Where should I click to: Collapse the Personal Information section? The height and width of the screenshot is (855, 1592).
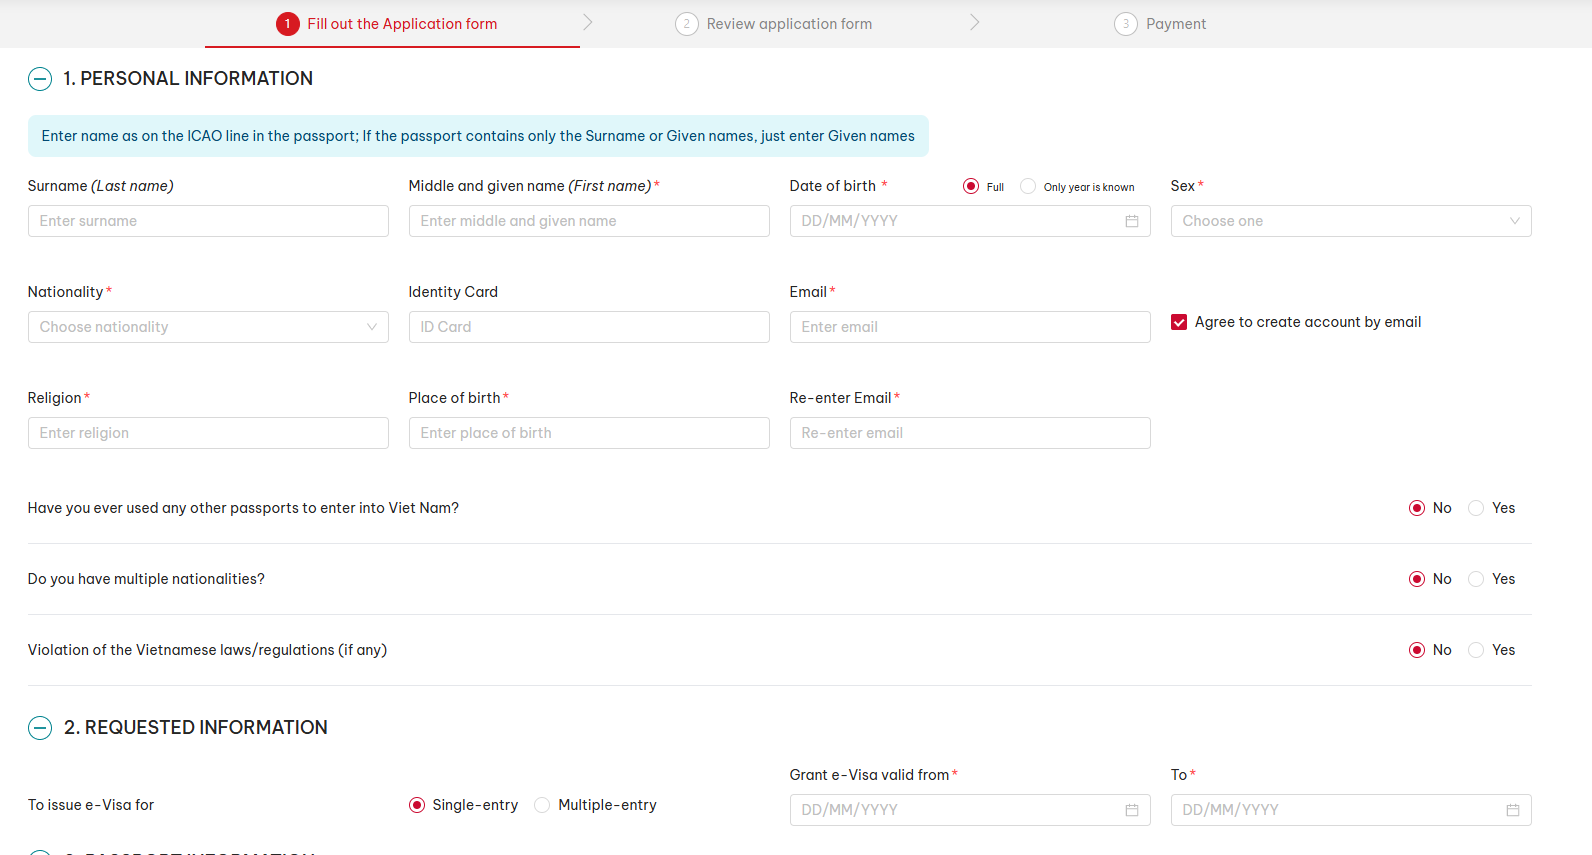pos(40,79)
